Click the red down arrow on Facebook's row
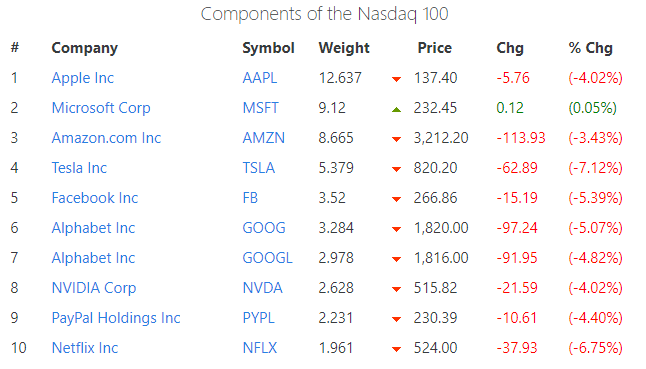 point(396,199)
